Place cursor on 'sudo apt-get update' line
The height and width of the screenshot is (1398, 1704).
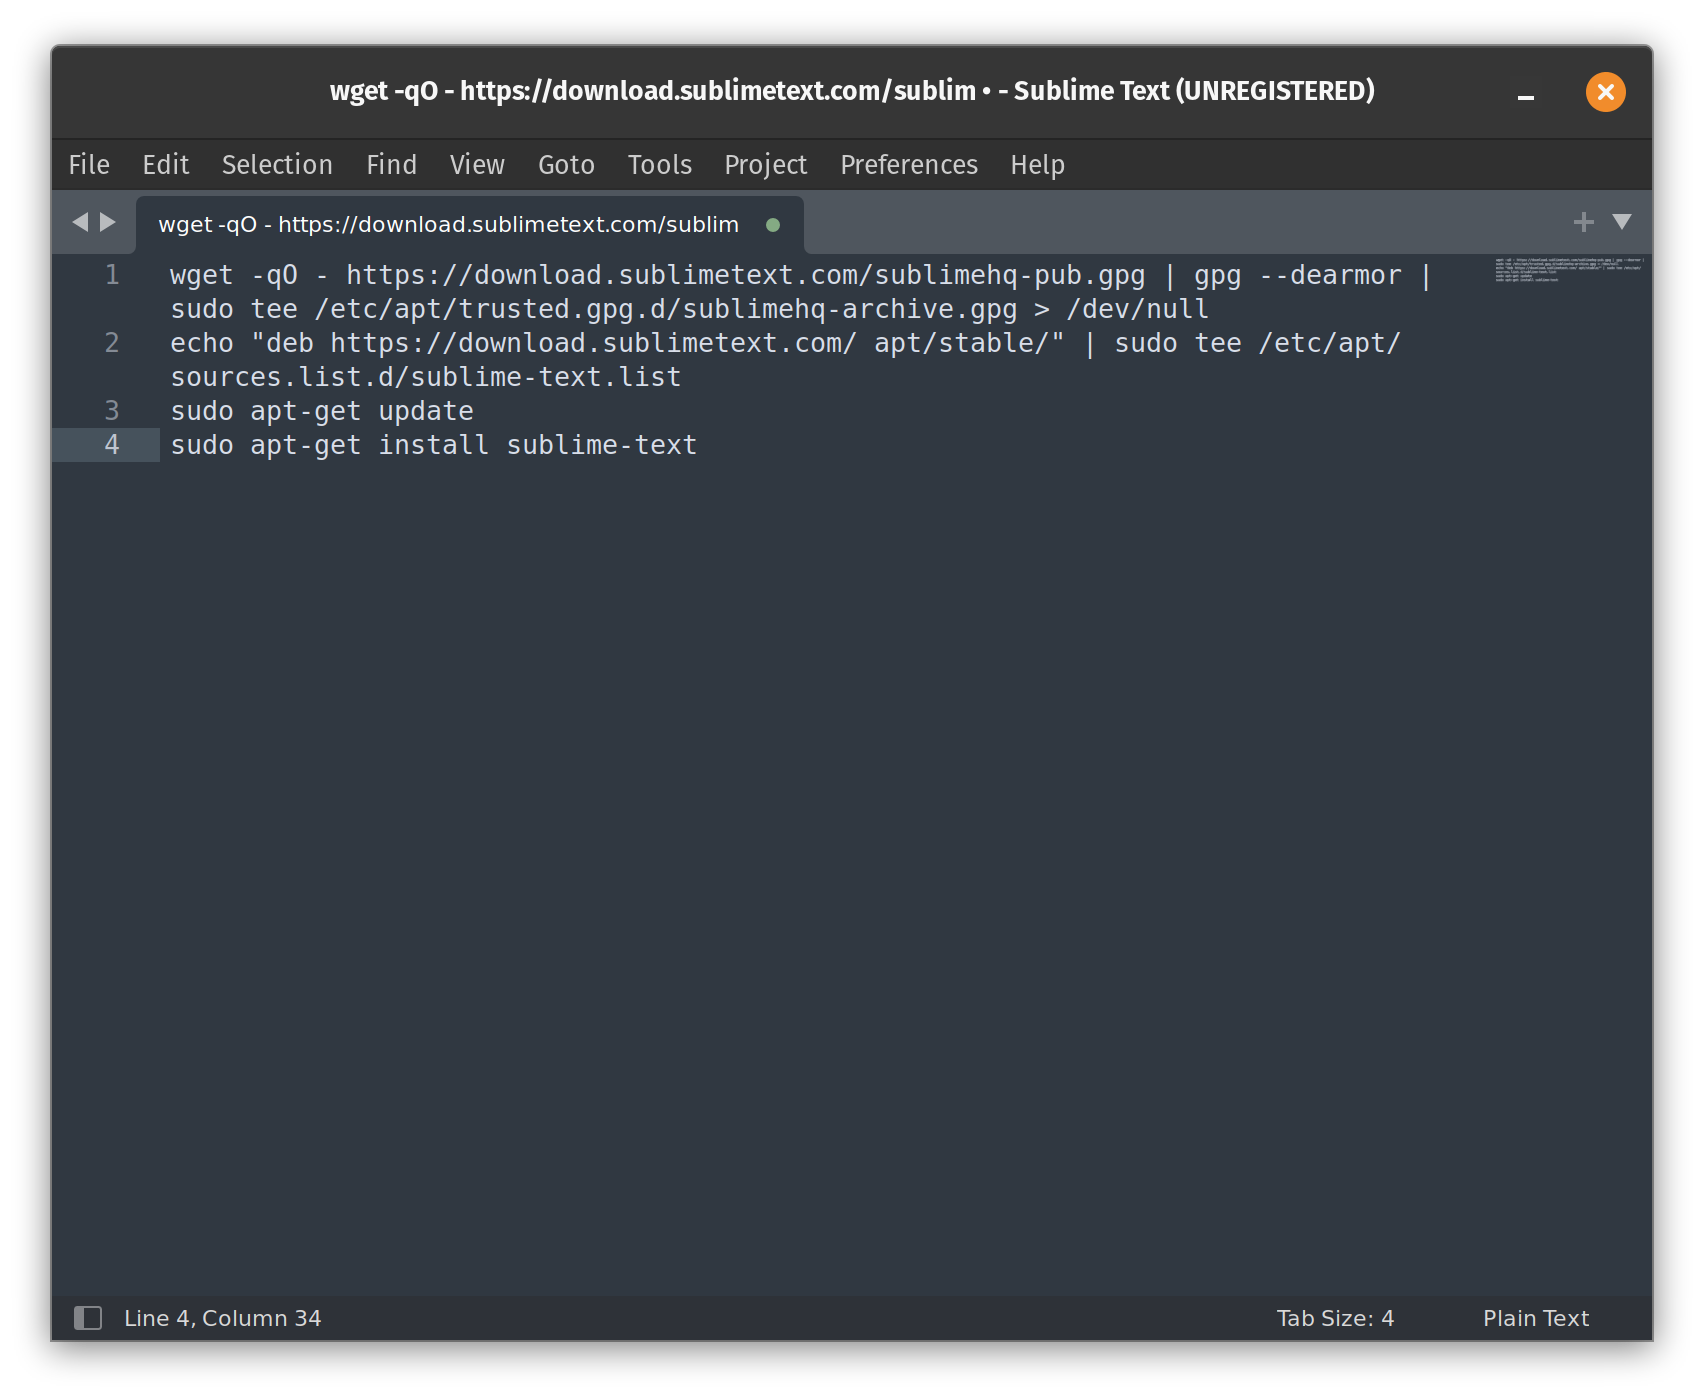click(x=321, y=411)
